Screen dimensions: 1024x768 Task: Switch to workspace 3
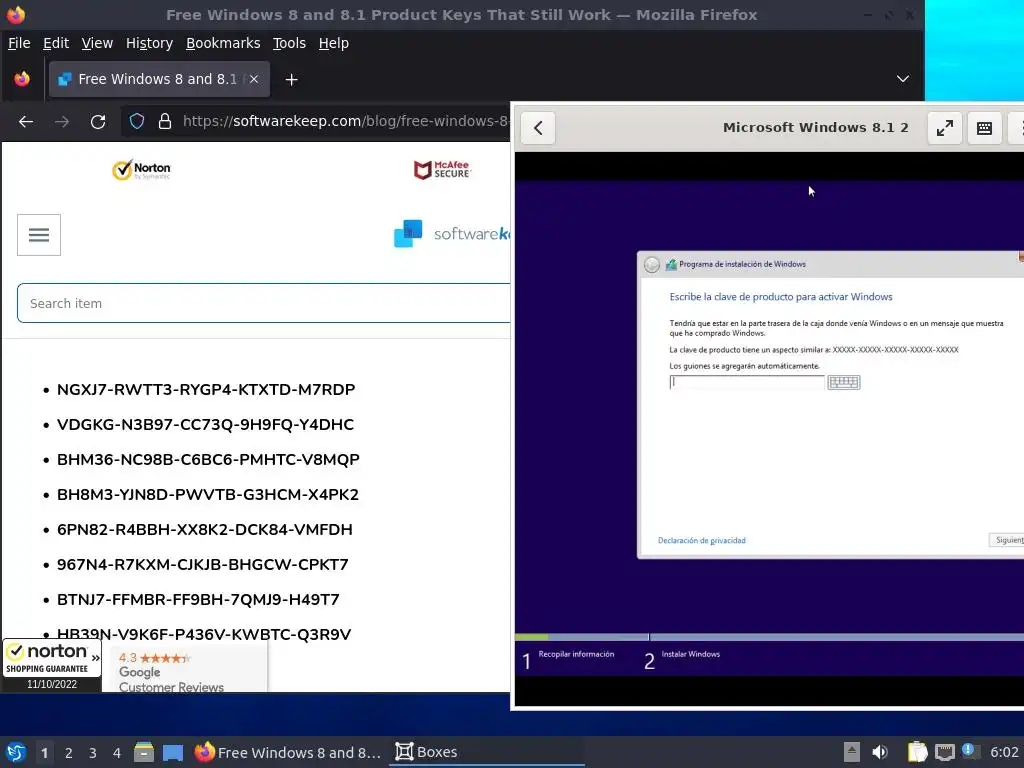pyautogui.click(x=93, y=753)
